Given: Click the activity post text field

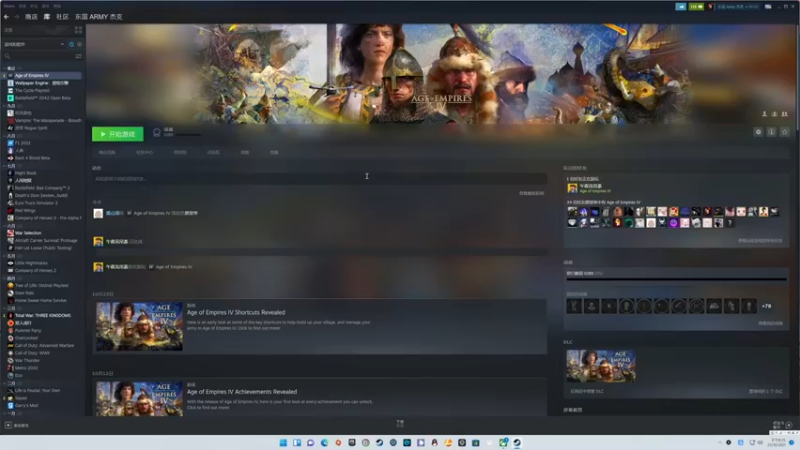Looking at the screenshot, I should [320, 179].
